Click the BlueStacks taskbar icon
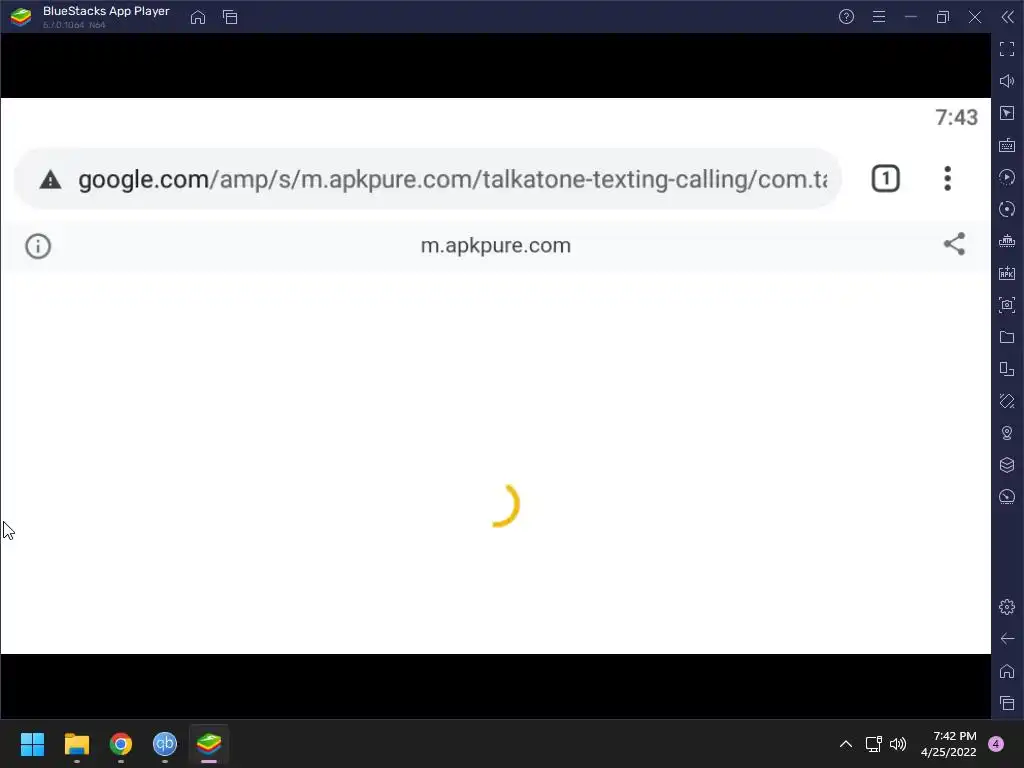 [x=209, y=744]
